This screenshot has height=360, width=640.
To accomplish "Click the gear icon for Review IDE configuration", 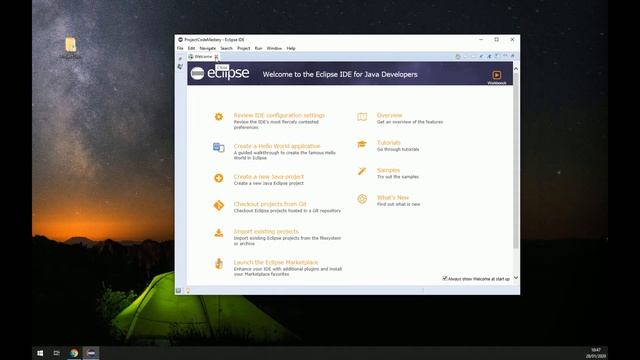I will pos(219,117).
